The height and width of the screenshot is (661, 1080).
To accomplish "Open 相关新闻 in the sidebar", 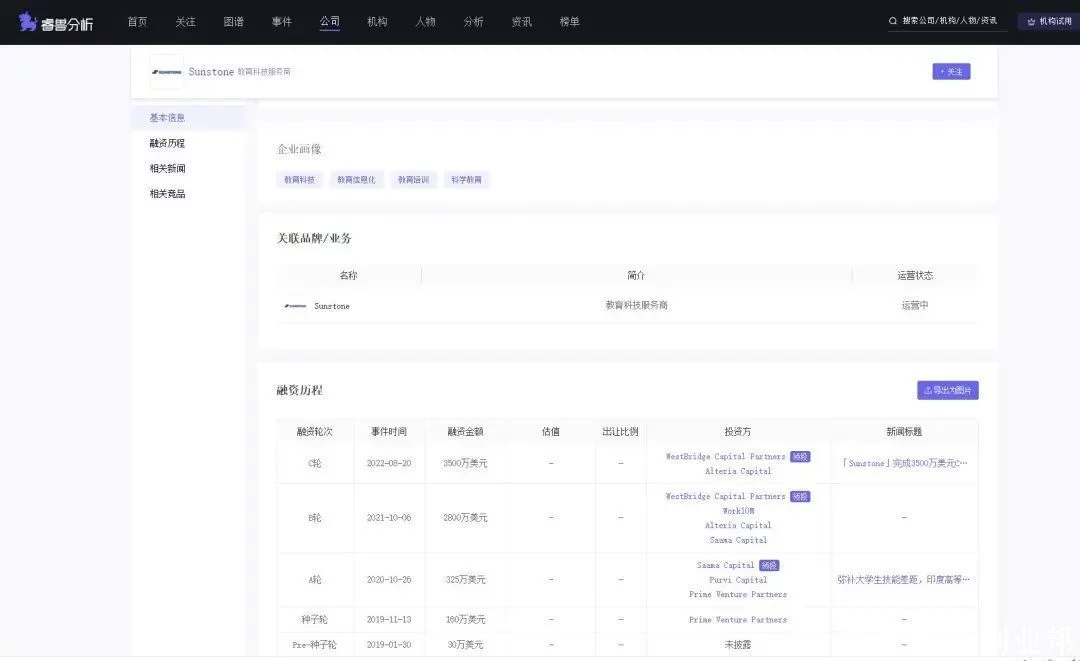I will pyautogui.click(x=167, y=169).
